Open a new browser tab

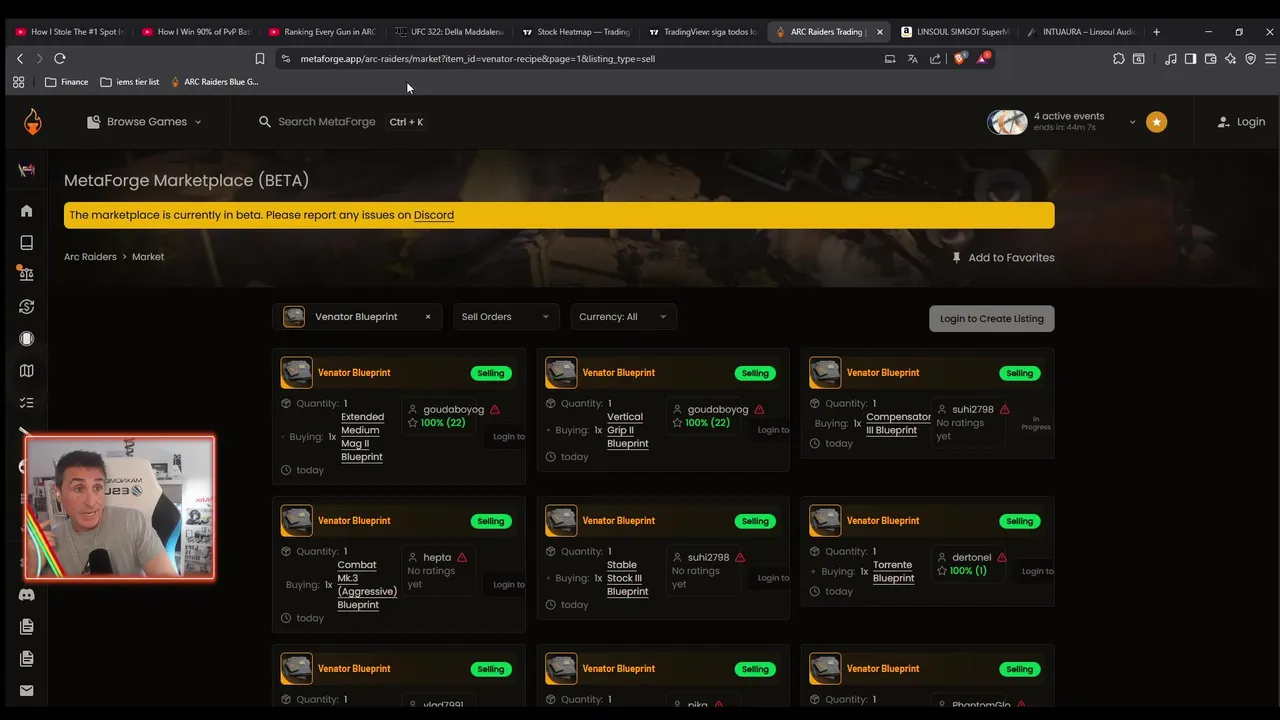1156,32
